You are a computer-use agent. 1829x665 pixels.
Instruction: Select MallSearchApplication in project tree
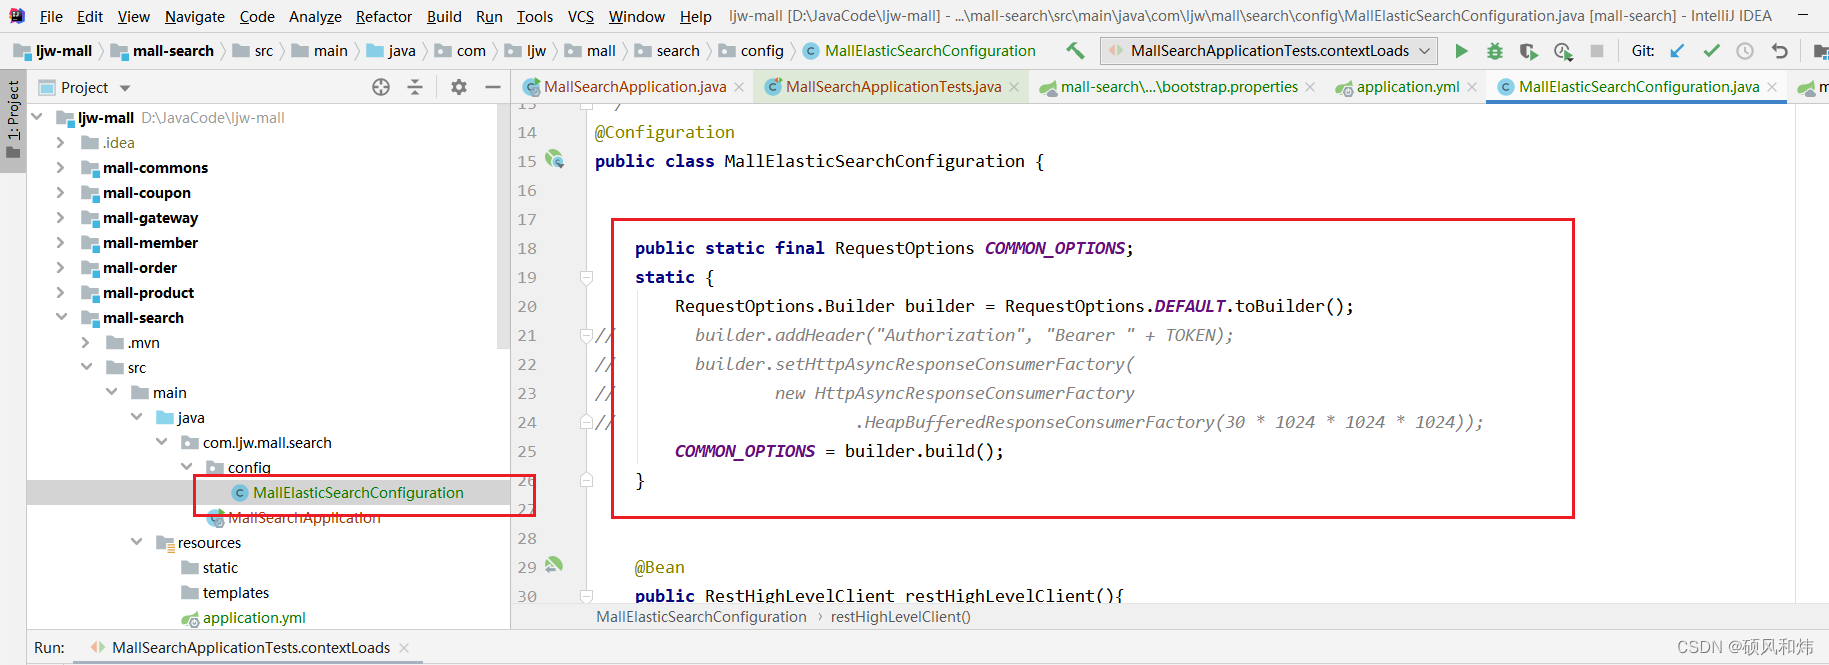click(x=304, y=517)
